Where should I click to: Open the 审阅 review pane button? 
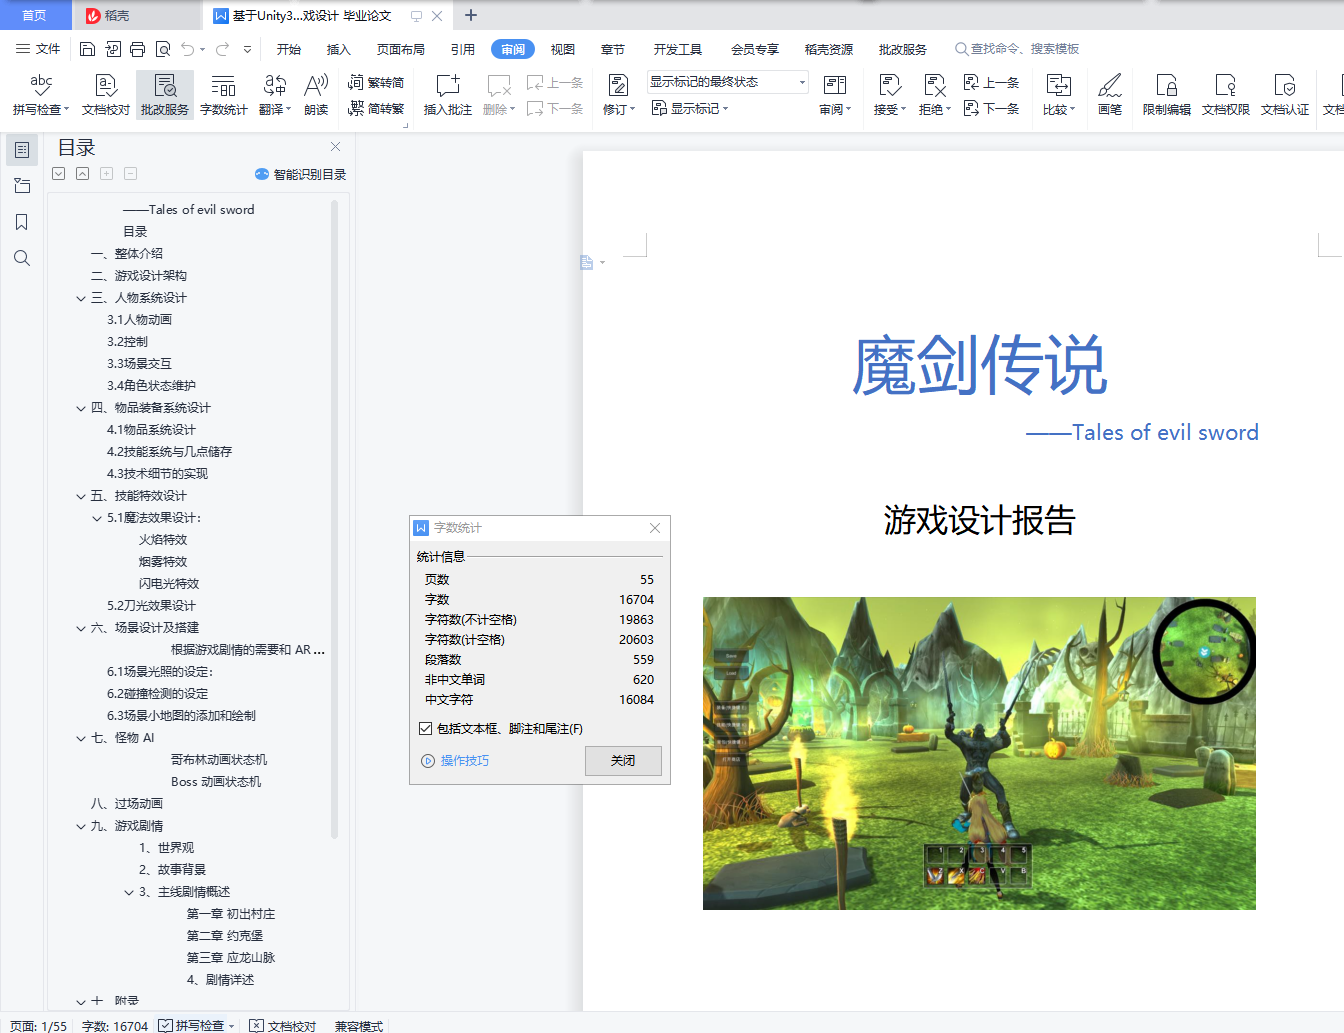835,95
